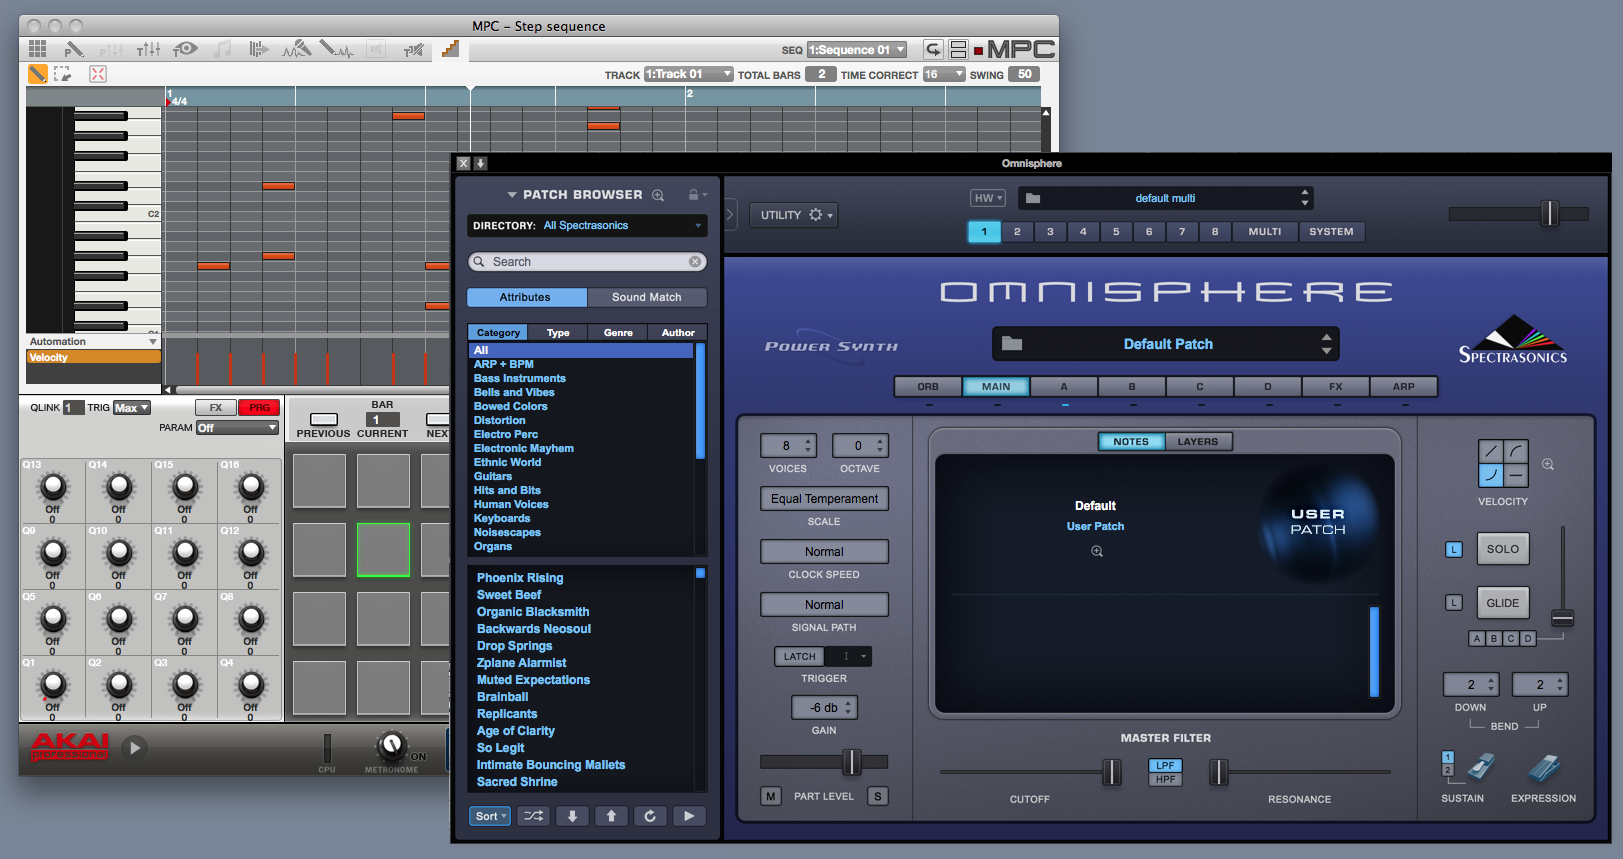Open the MPC main grid view icon

coord(38,49)
